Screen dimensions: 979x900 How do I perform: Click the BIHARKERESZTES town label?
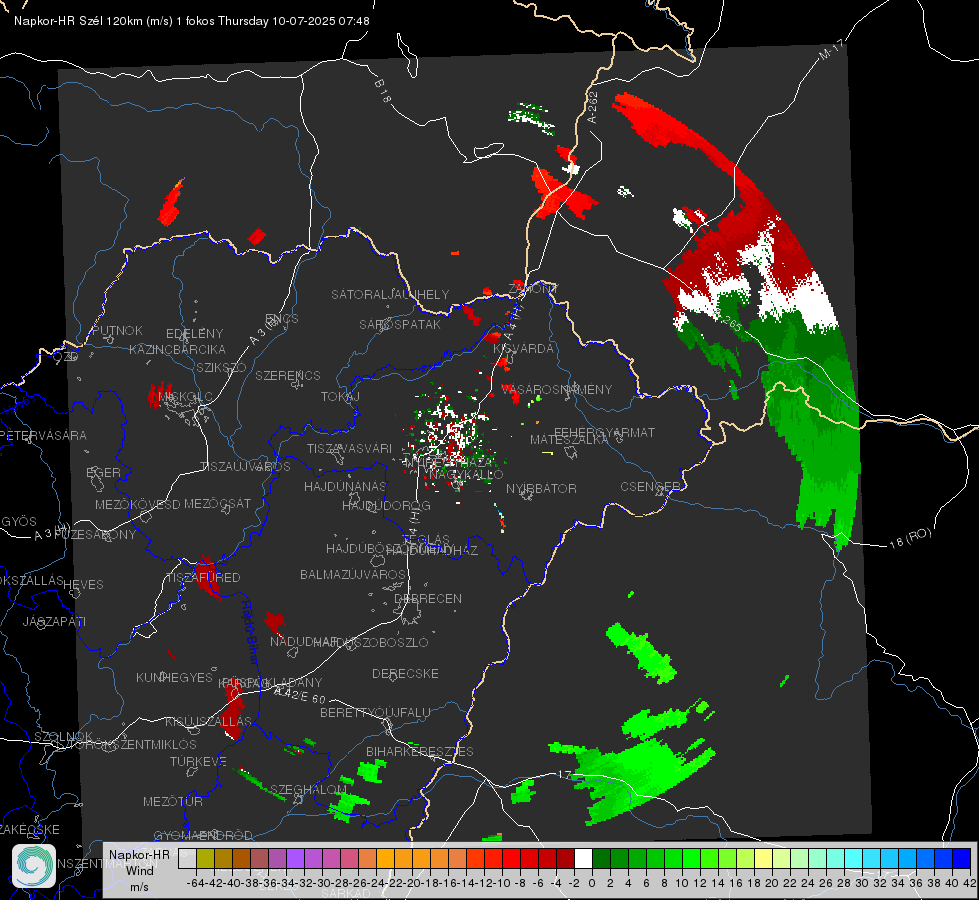[x=420, y=751]
